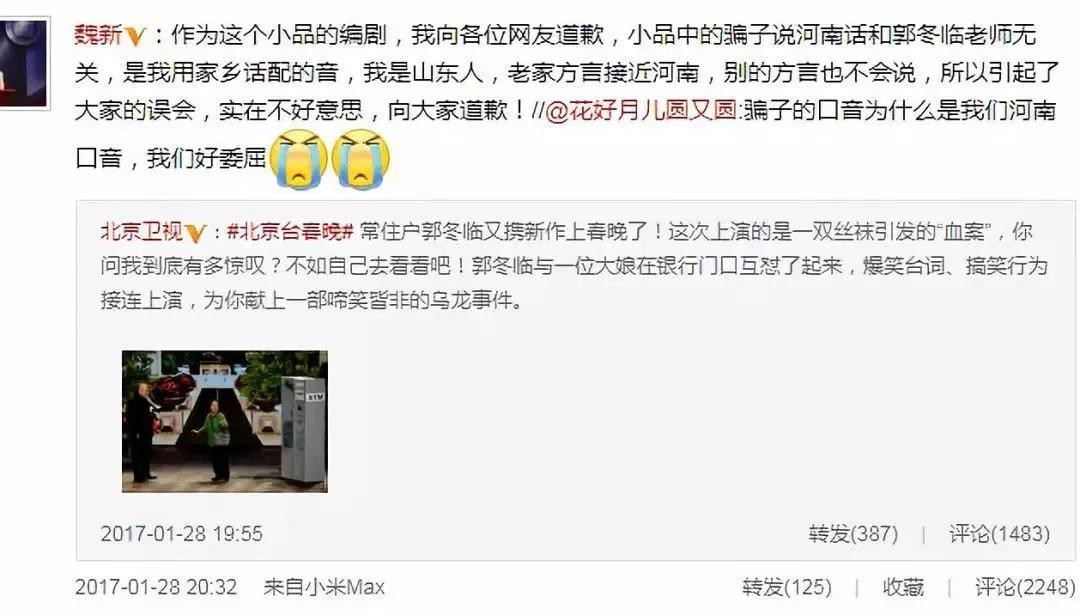
Task: Open original post timestamp 2017-01-28 19:55
Action: click(182, 534)
